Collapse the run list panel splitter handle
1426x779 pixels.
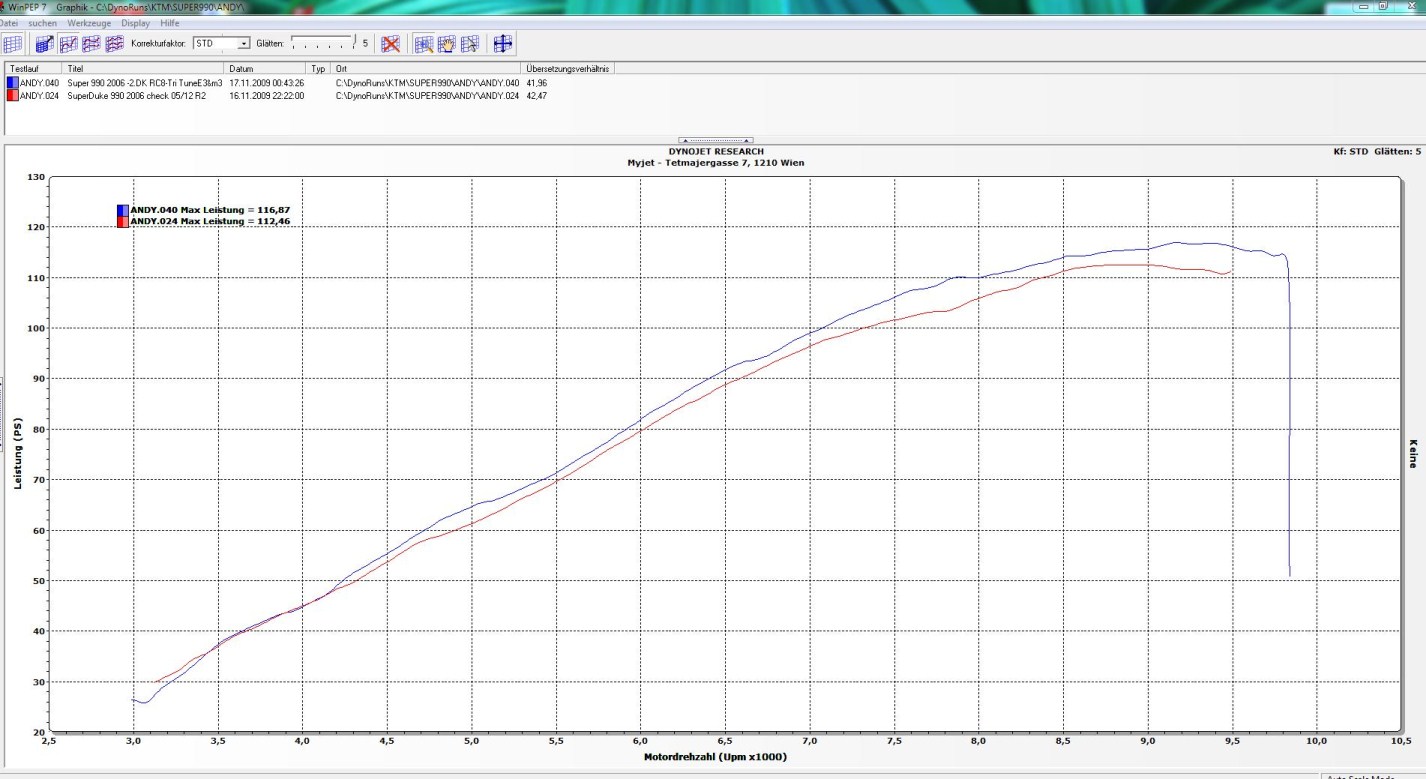point(715,141)
